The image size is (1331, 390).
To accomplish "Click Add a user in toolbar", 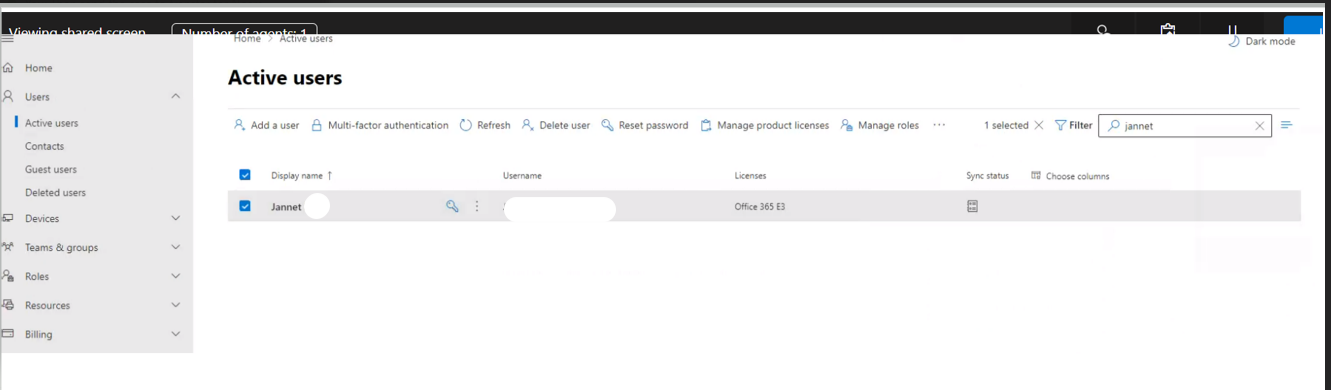I will [266, 125].
